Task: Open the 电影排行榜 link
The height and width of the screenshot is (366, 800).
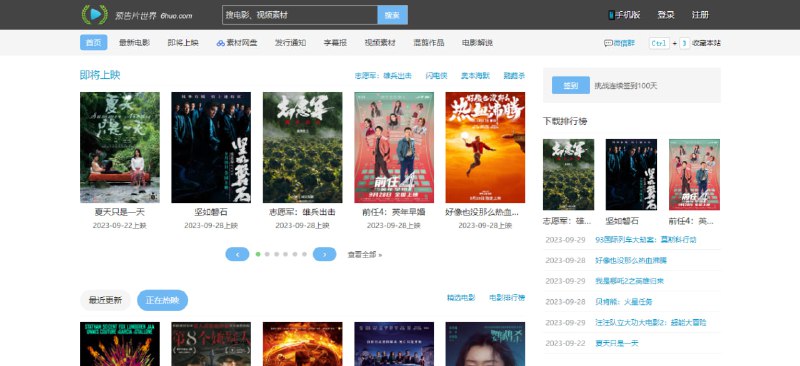Action: [507, 298]
